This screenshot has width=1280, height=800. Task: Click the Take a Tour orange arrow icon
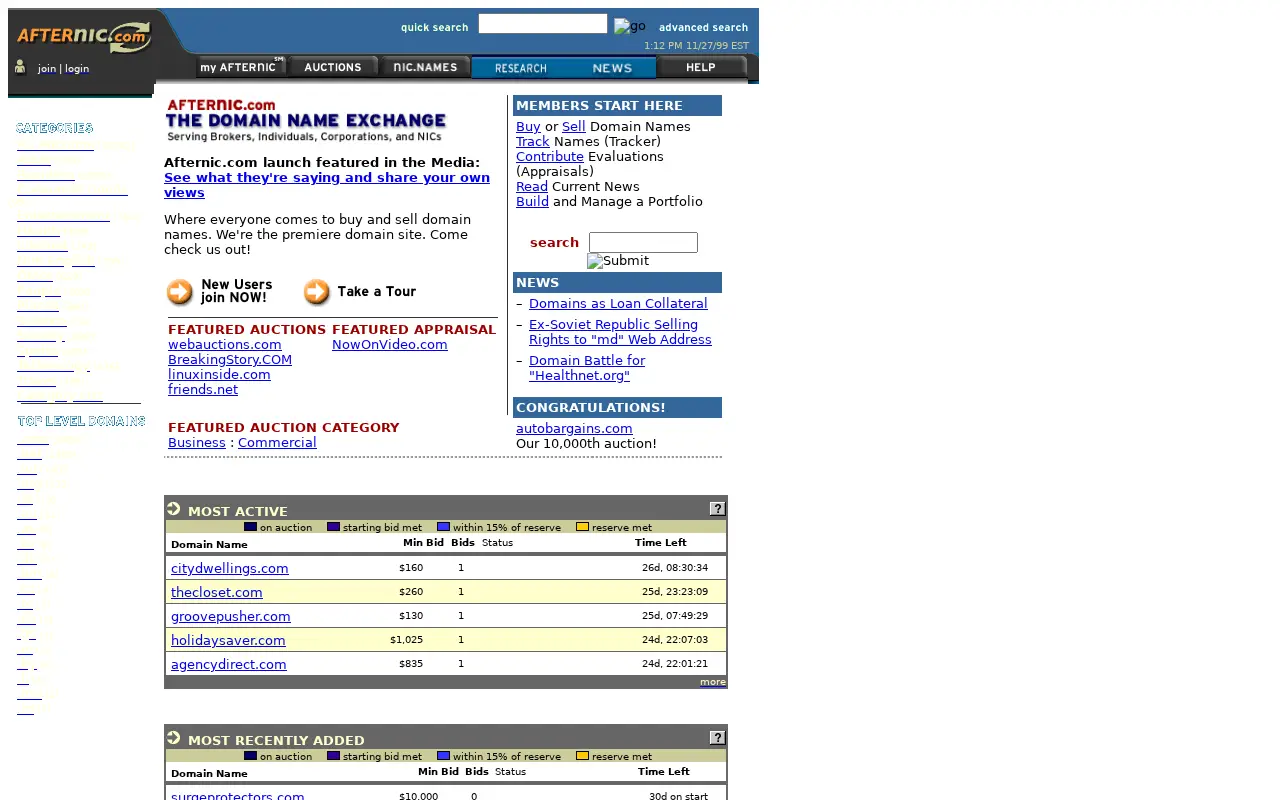coord(317,292)
